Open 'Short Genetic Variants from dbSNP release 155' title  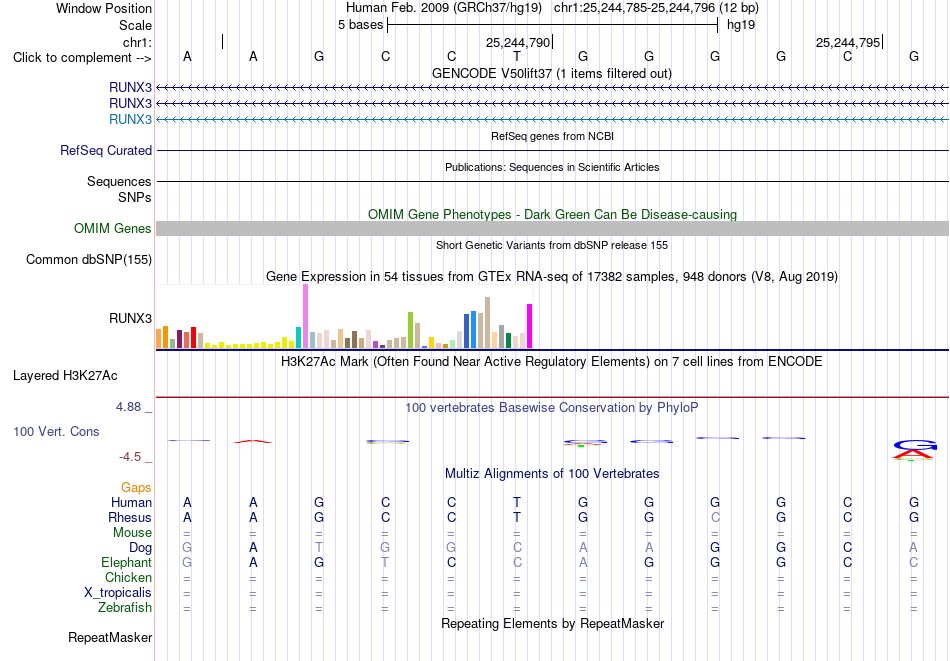coord(552,245)
